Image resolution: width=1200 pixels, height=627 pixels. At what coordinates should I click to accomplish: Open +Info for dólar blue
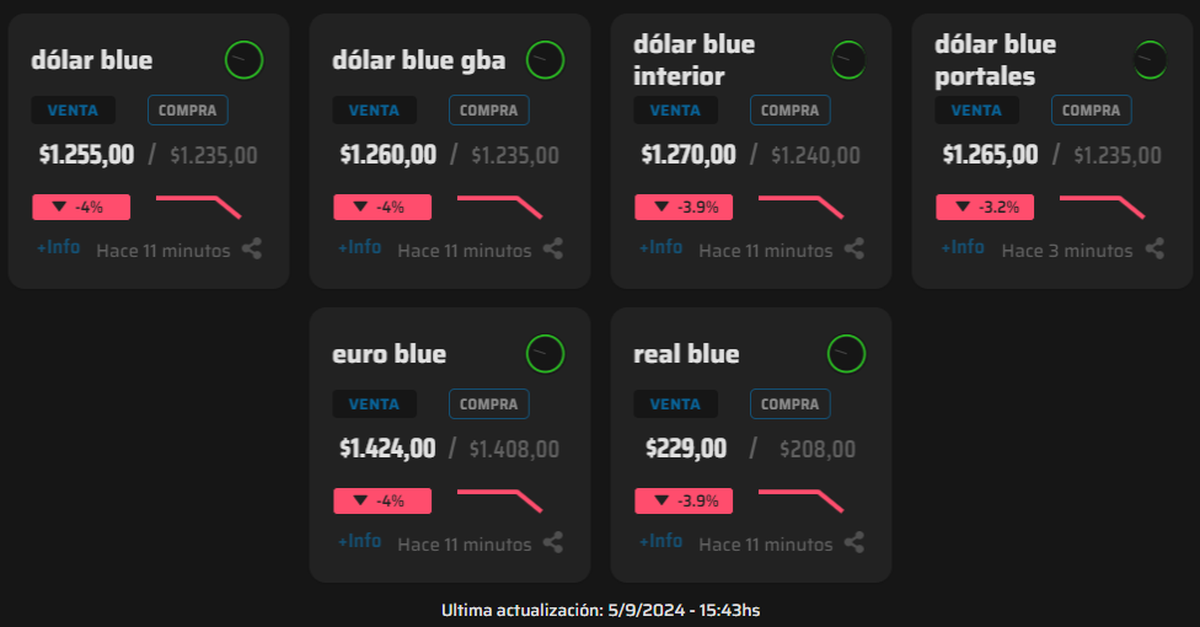point(58,247)
